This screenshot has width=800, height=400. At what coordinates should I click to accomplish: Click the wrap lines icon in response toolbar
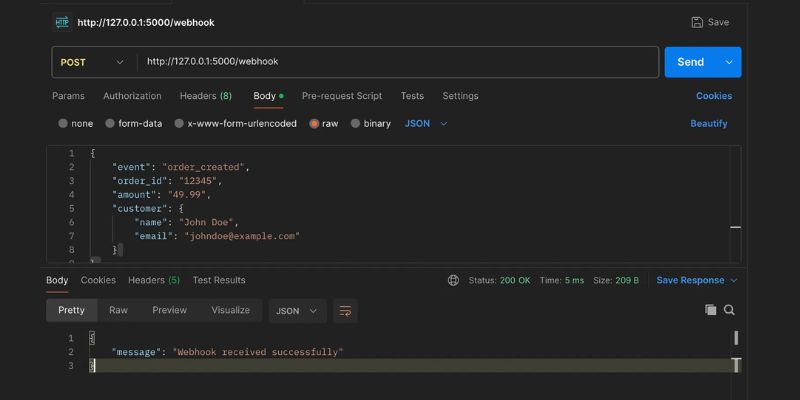tap(345, 311)
